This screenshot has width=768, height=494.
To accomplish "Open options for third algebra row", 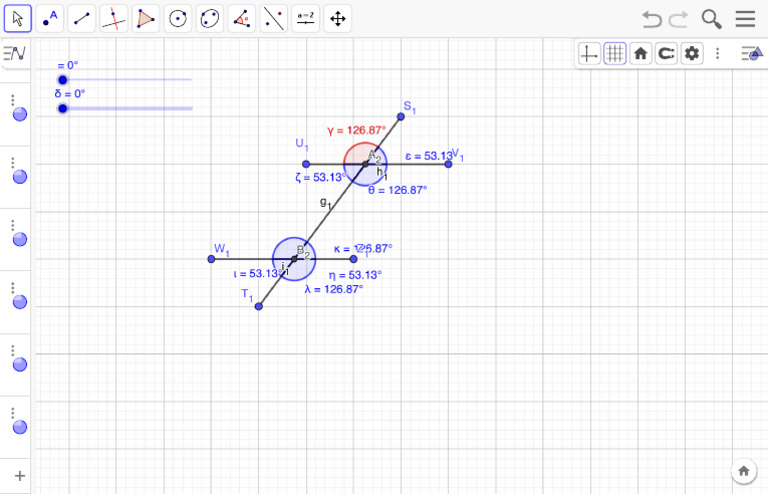I will 13,225.
